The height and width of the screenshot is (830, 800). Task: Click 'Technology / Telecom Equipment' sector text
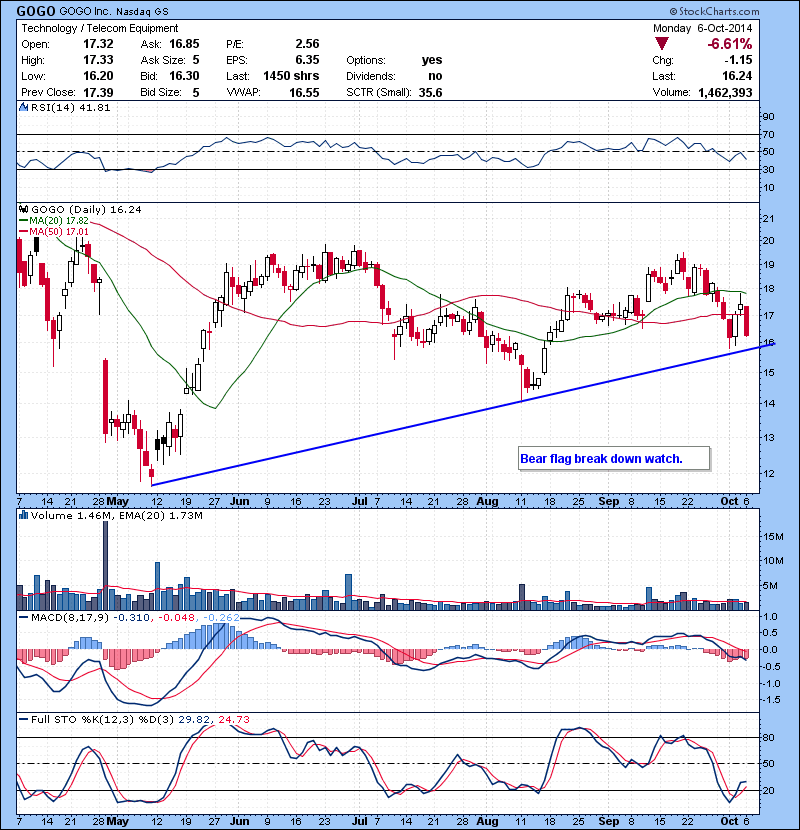pyautogui.click(x=100, y=28)
